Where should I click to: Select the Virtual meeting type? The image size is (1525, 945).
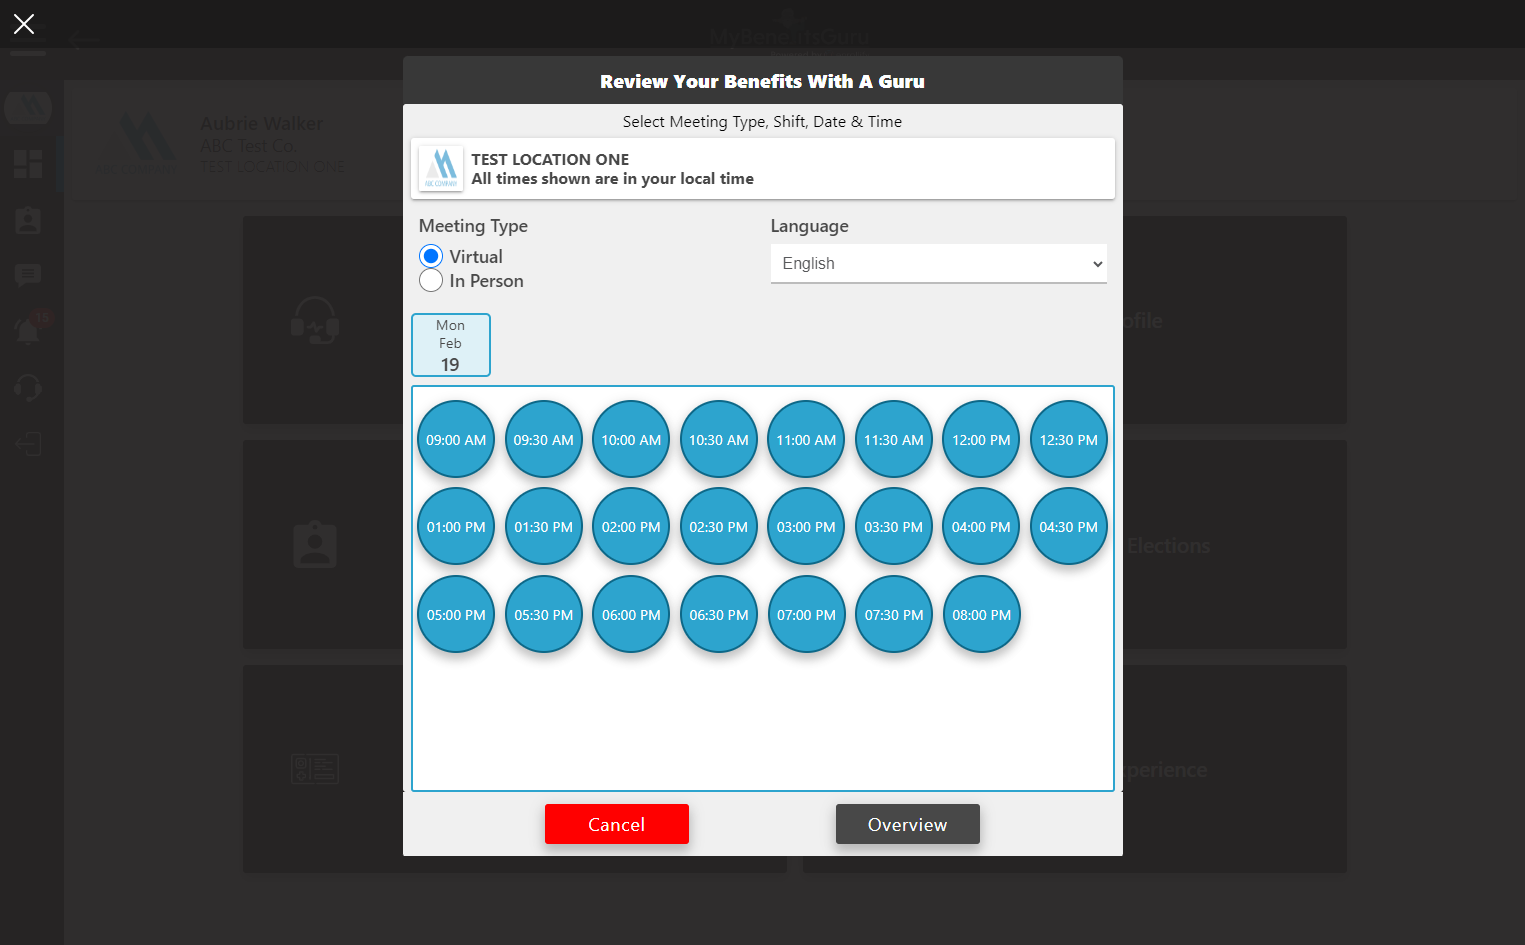(x=431, y=256)
